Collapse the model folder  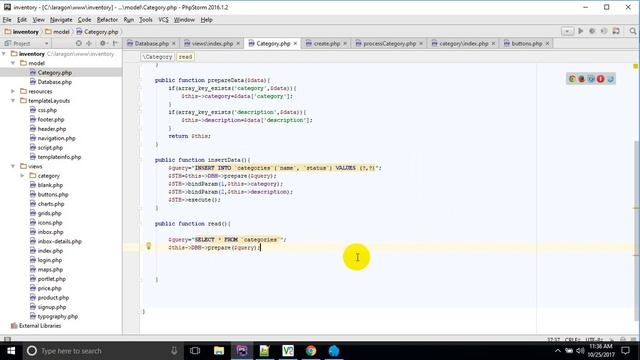pyautogui.click(x=13, y=63)
